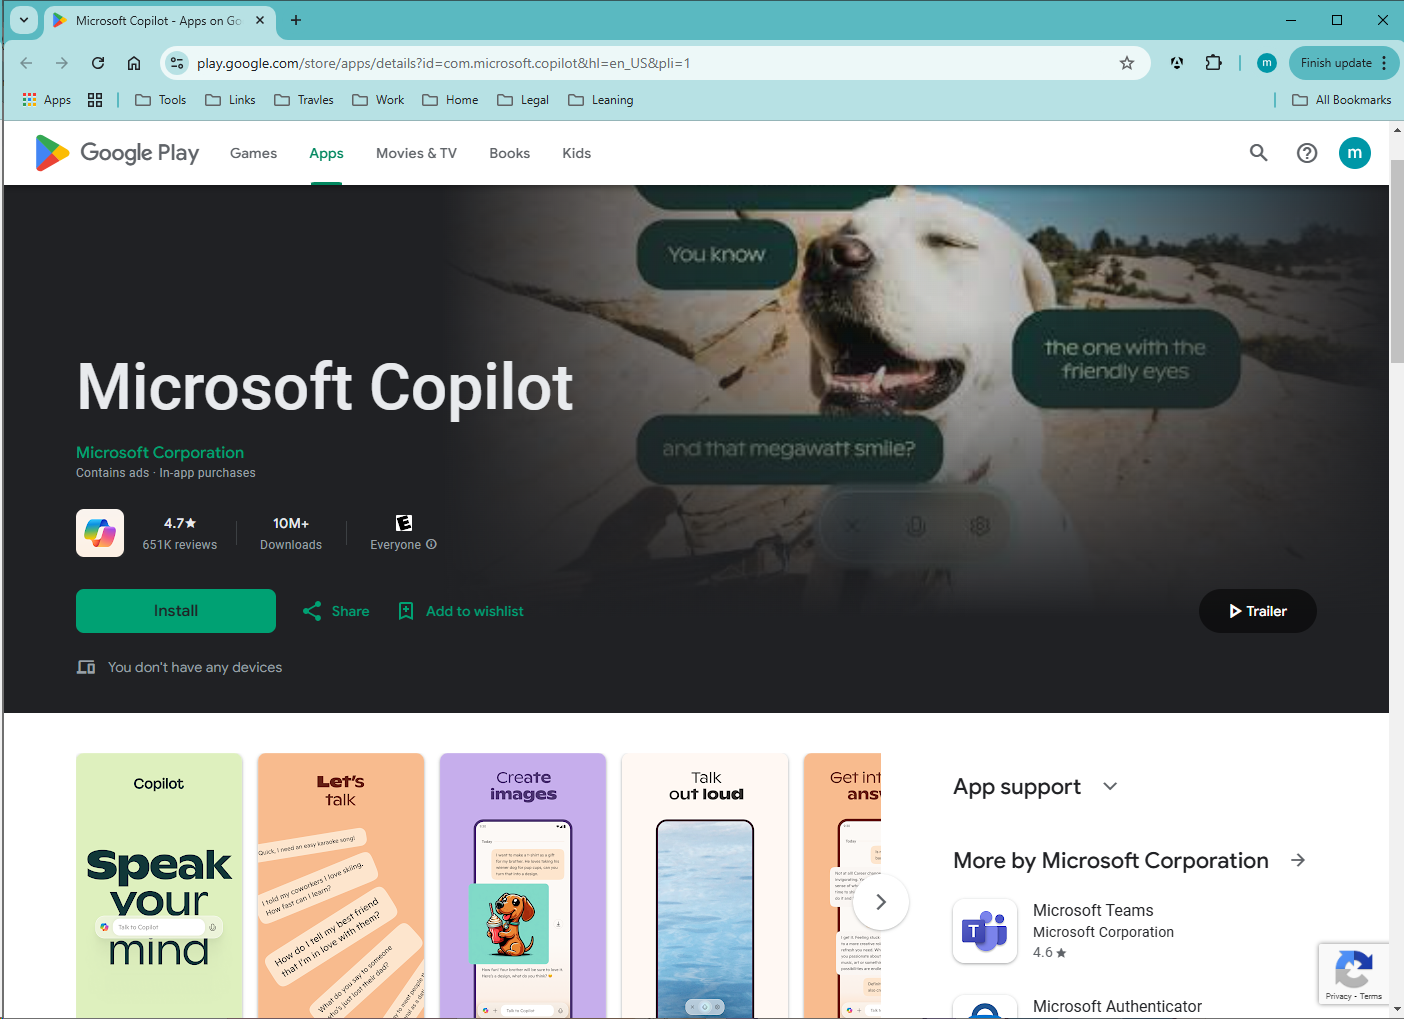Open More by Microsoft Corporation arrow
The image size is (1404, 1019).
point(1298,861)
